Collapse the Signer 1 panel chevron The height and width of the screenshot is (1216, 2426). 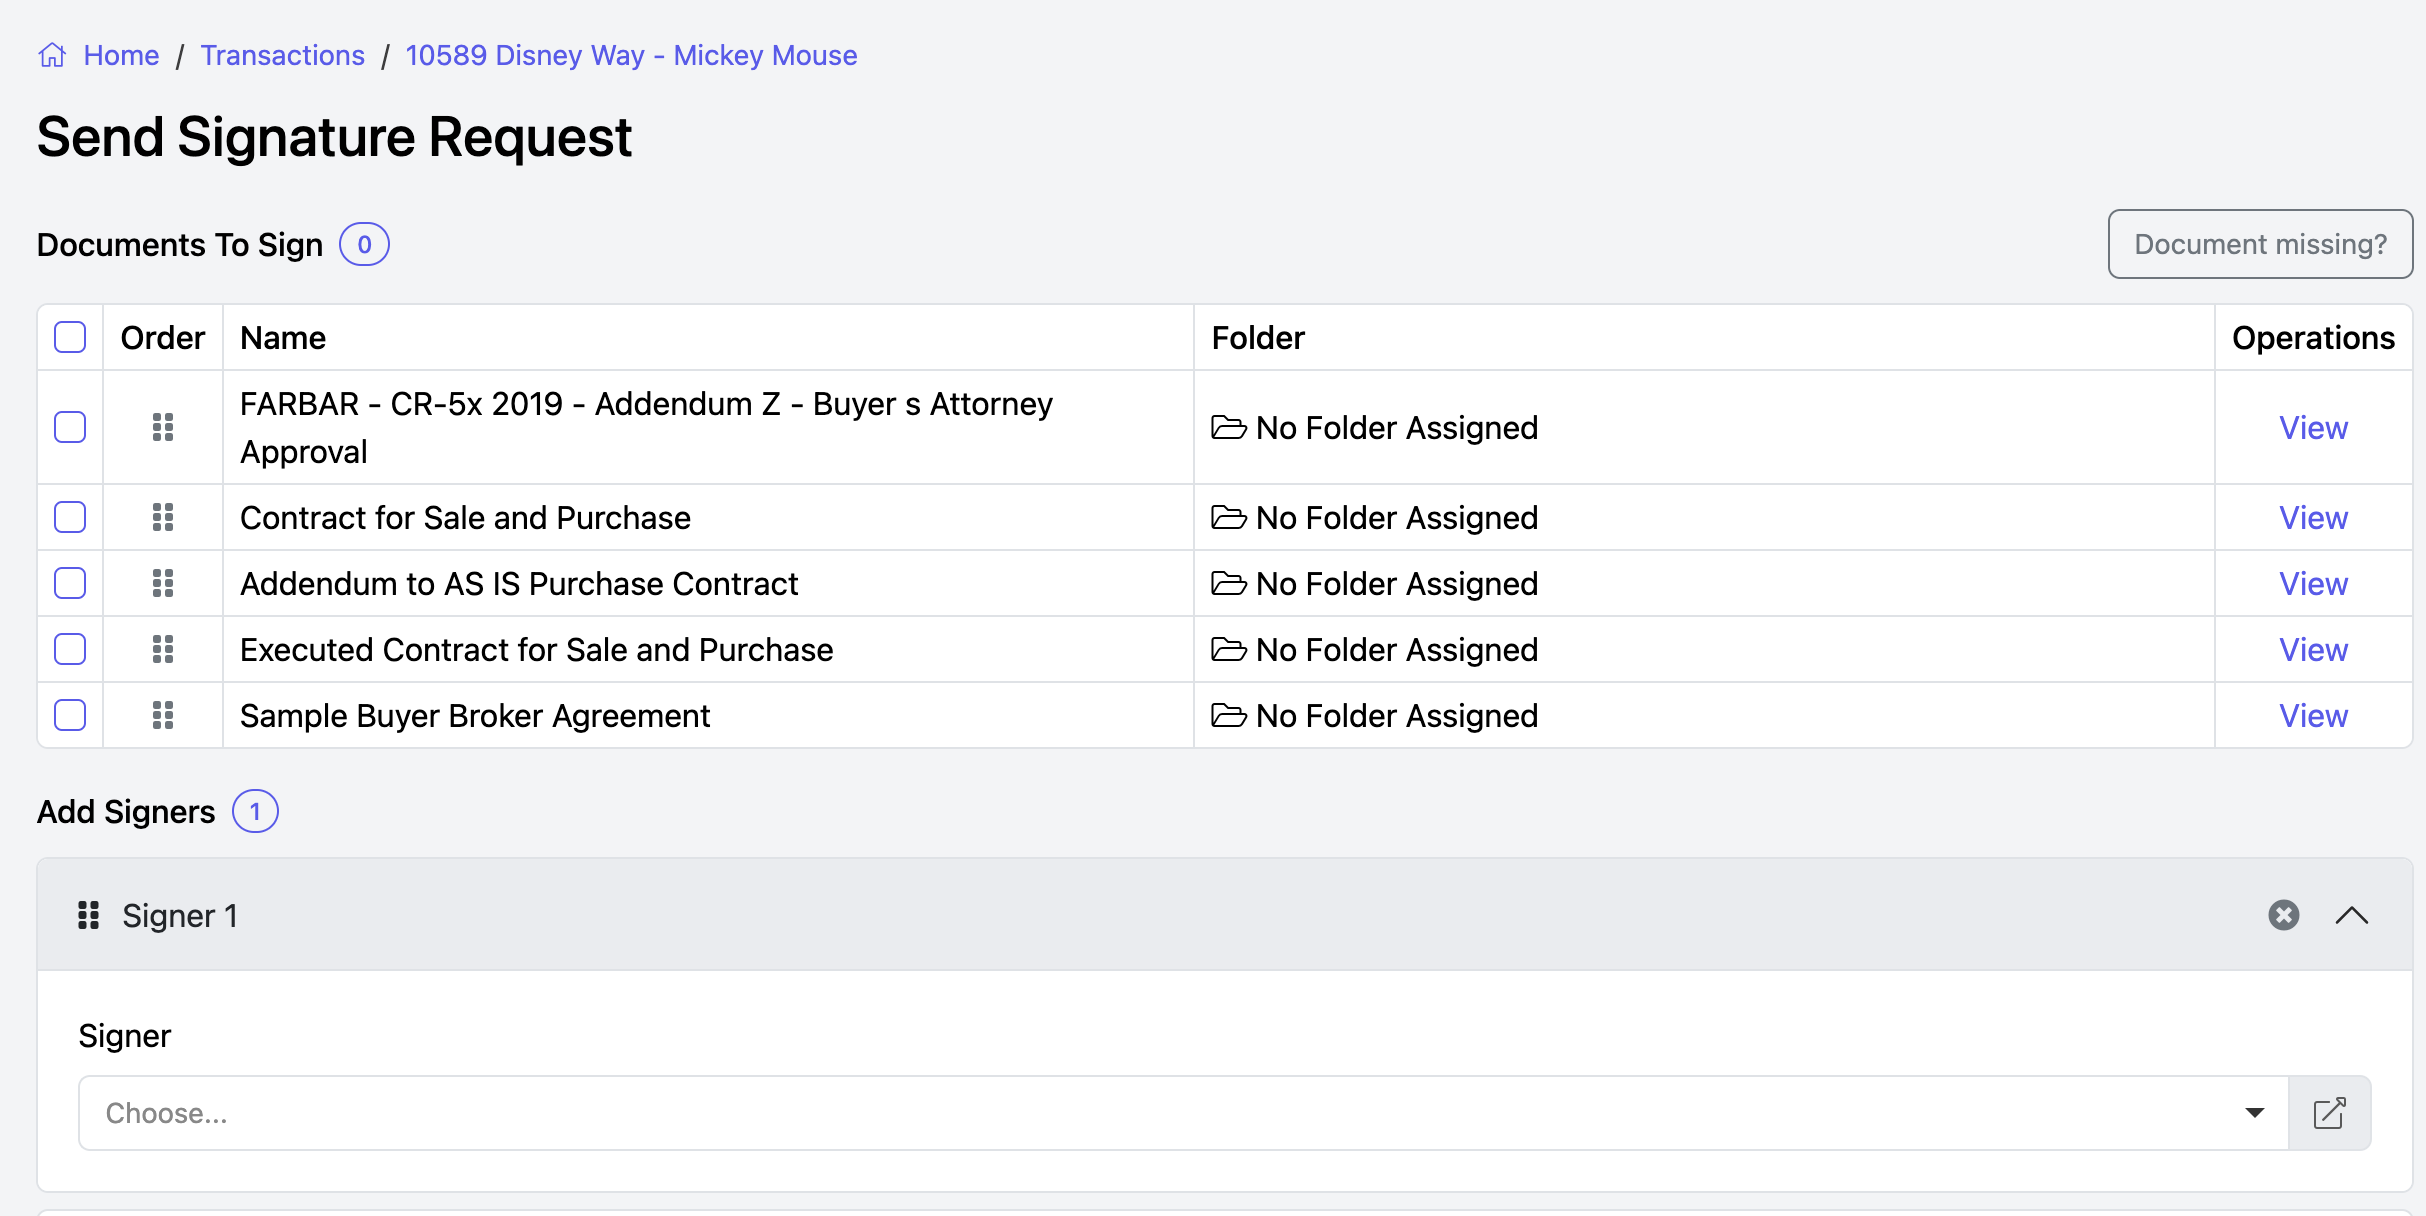pyautogui.click(x=2351, y=915)
